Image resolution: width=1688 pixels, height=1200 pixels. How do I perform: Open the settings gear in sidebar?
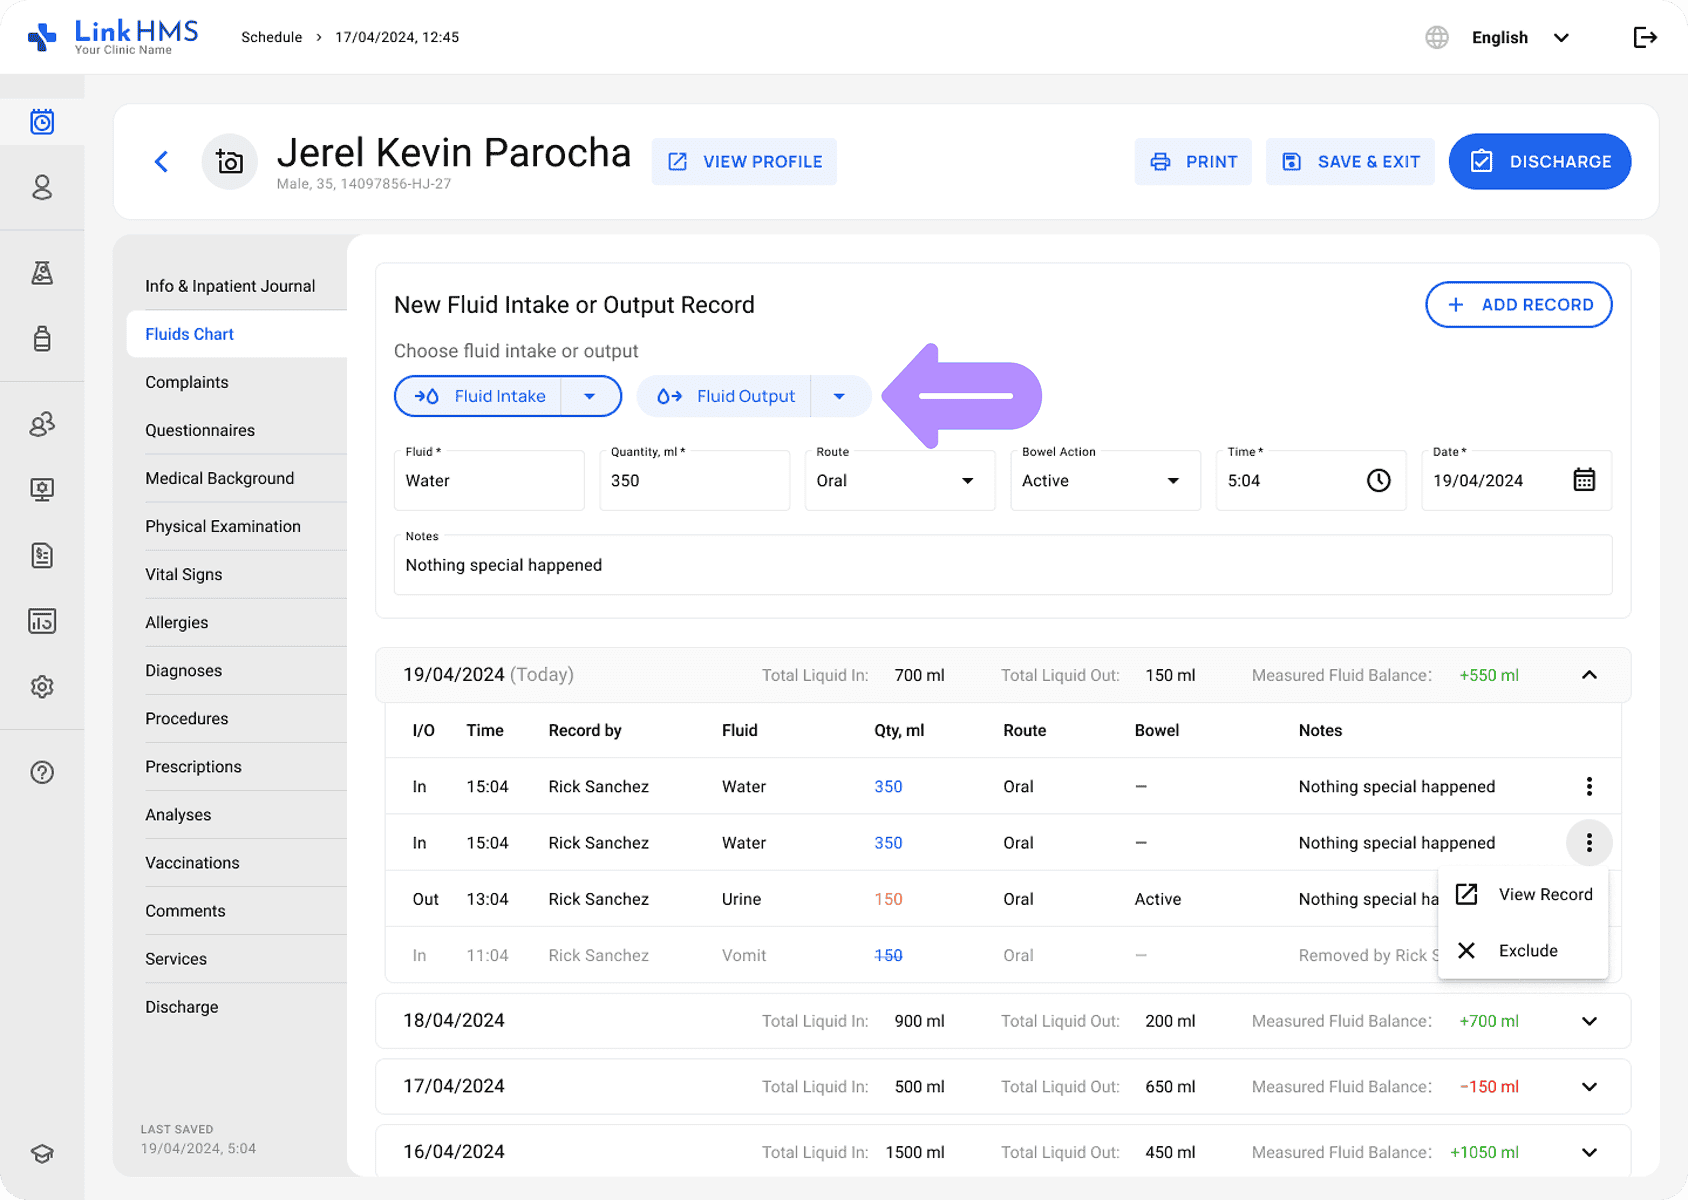point(42,687)
